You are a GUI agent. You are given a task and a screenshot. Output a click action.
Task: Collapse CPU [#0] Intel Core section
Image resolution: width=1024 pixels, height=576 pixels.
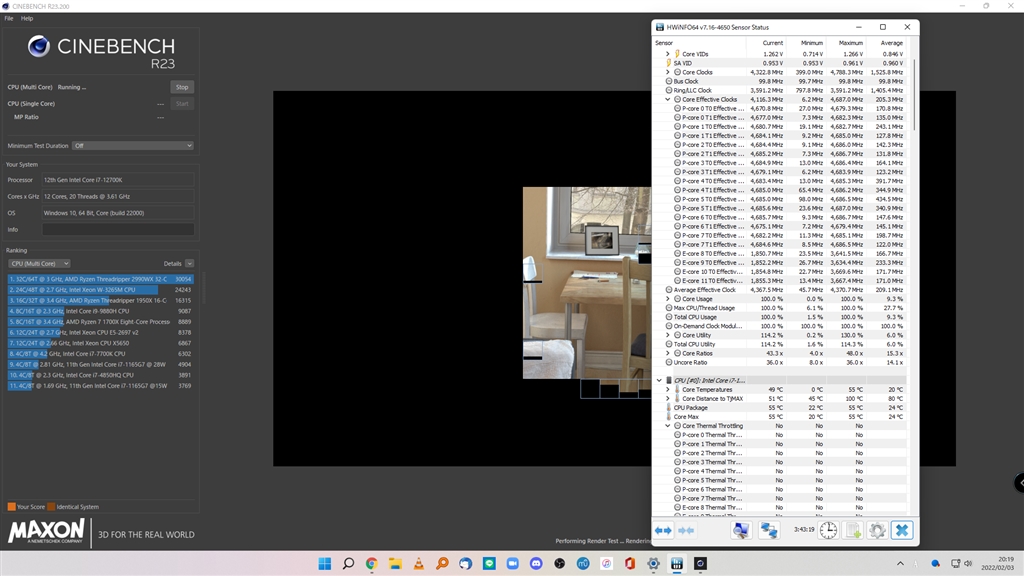coord(659,380)
